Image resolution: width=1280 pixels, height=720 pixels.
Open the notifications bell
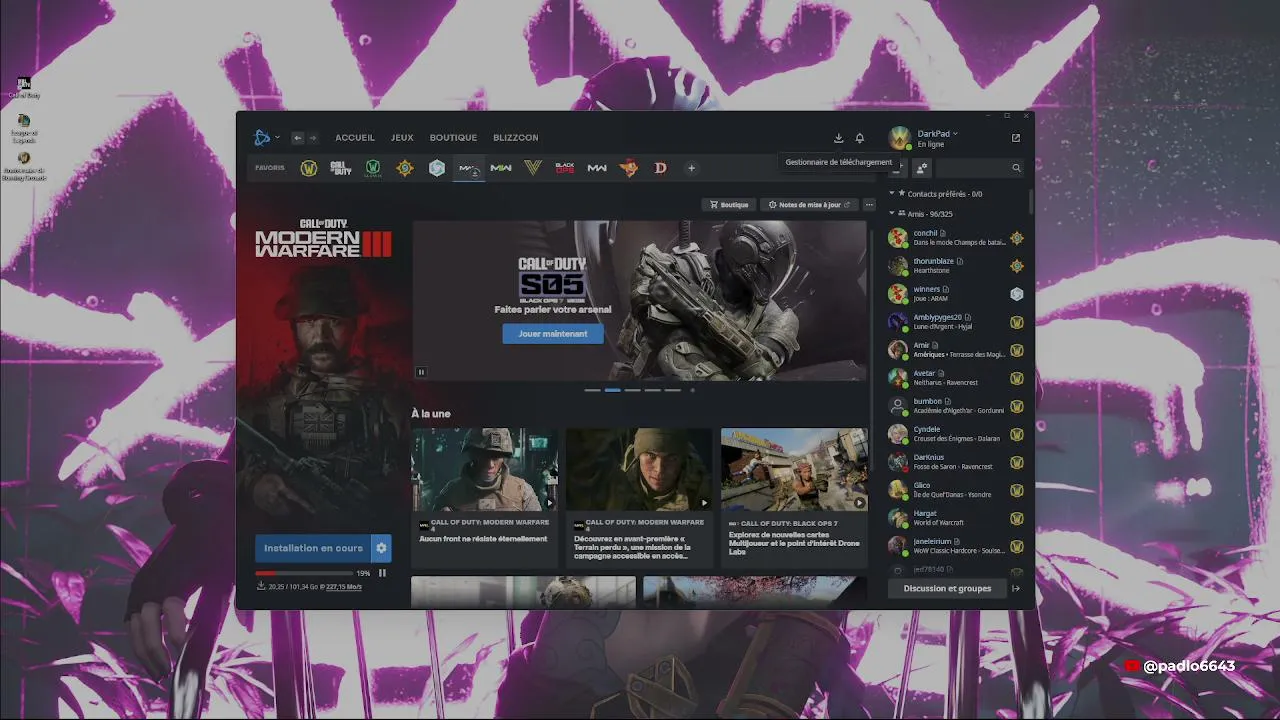pyautogui.click(x=859, y=138)
